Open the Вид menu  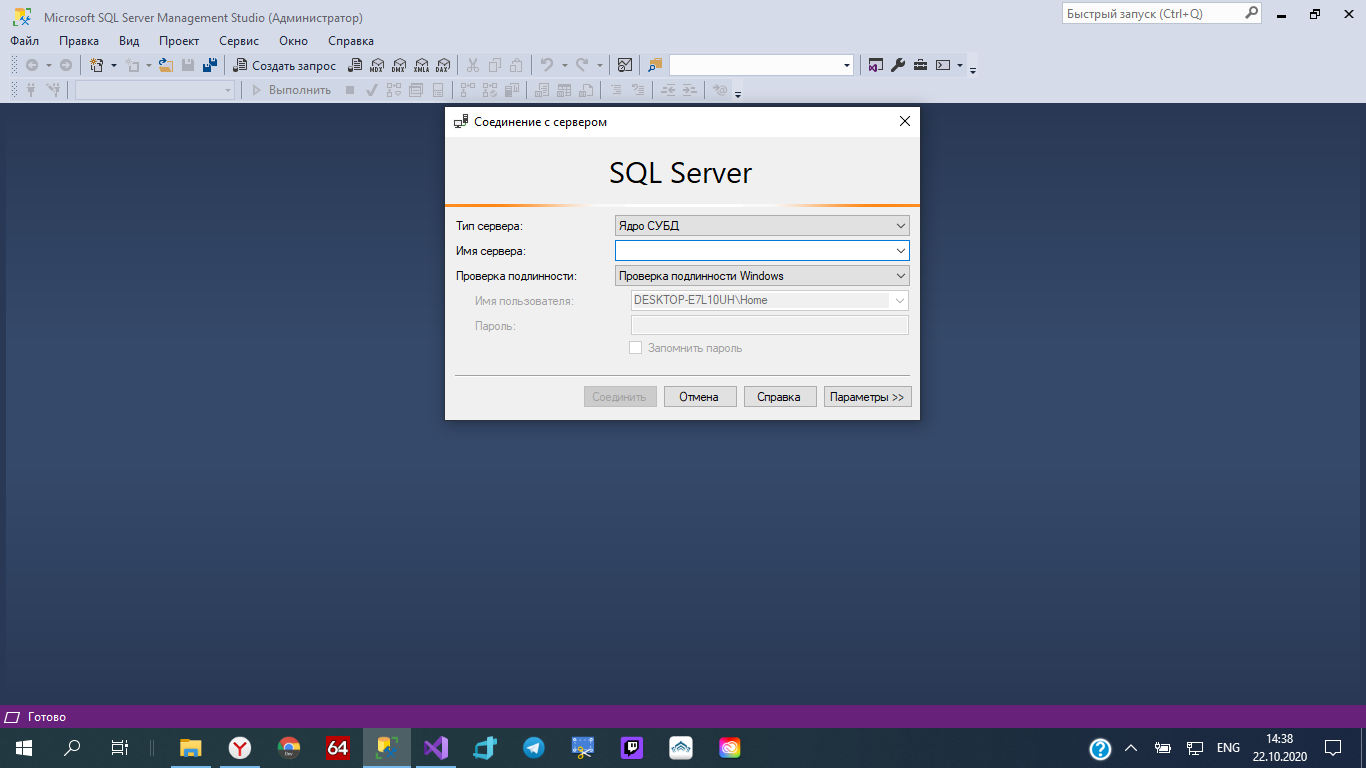pos(129,41)
